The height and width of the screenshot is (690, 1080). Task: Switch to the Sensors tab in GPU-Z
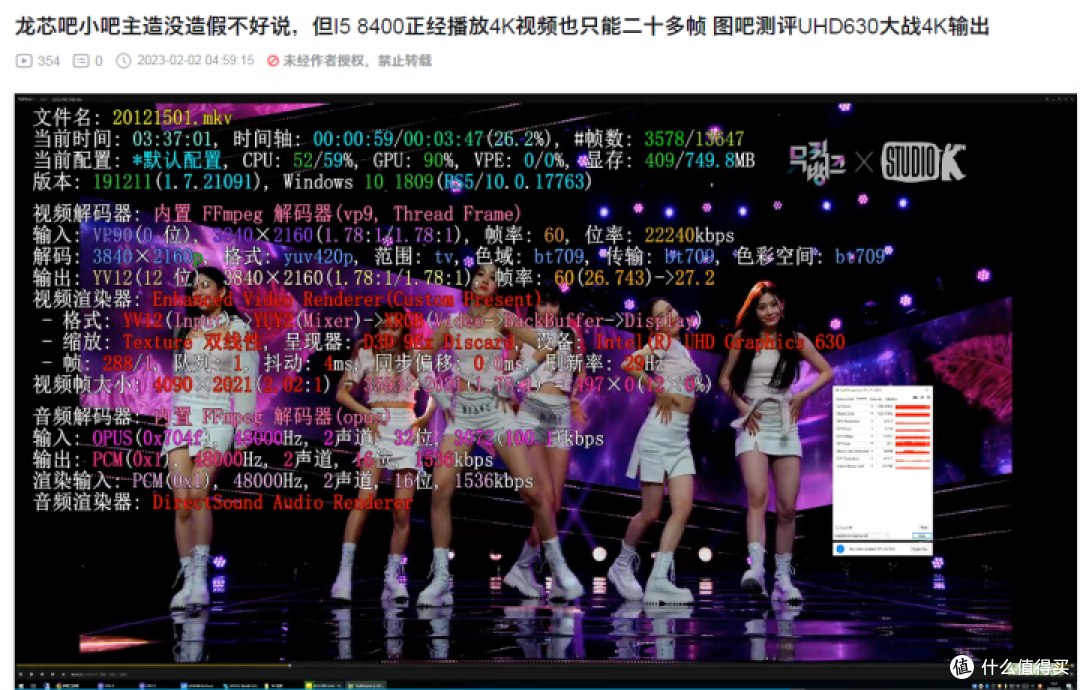pyautogui.click(x=862, y=399)
